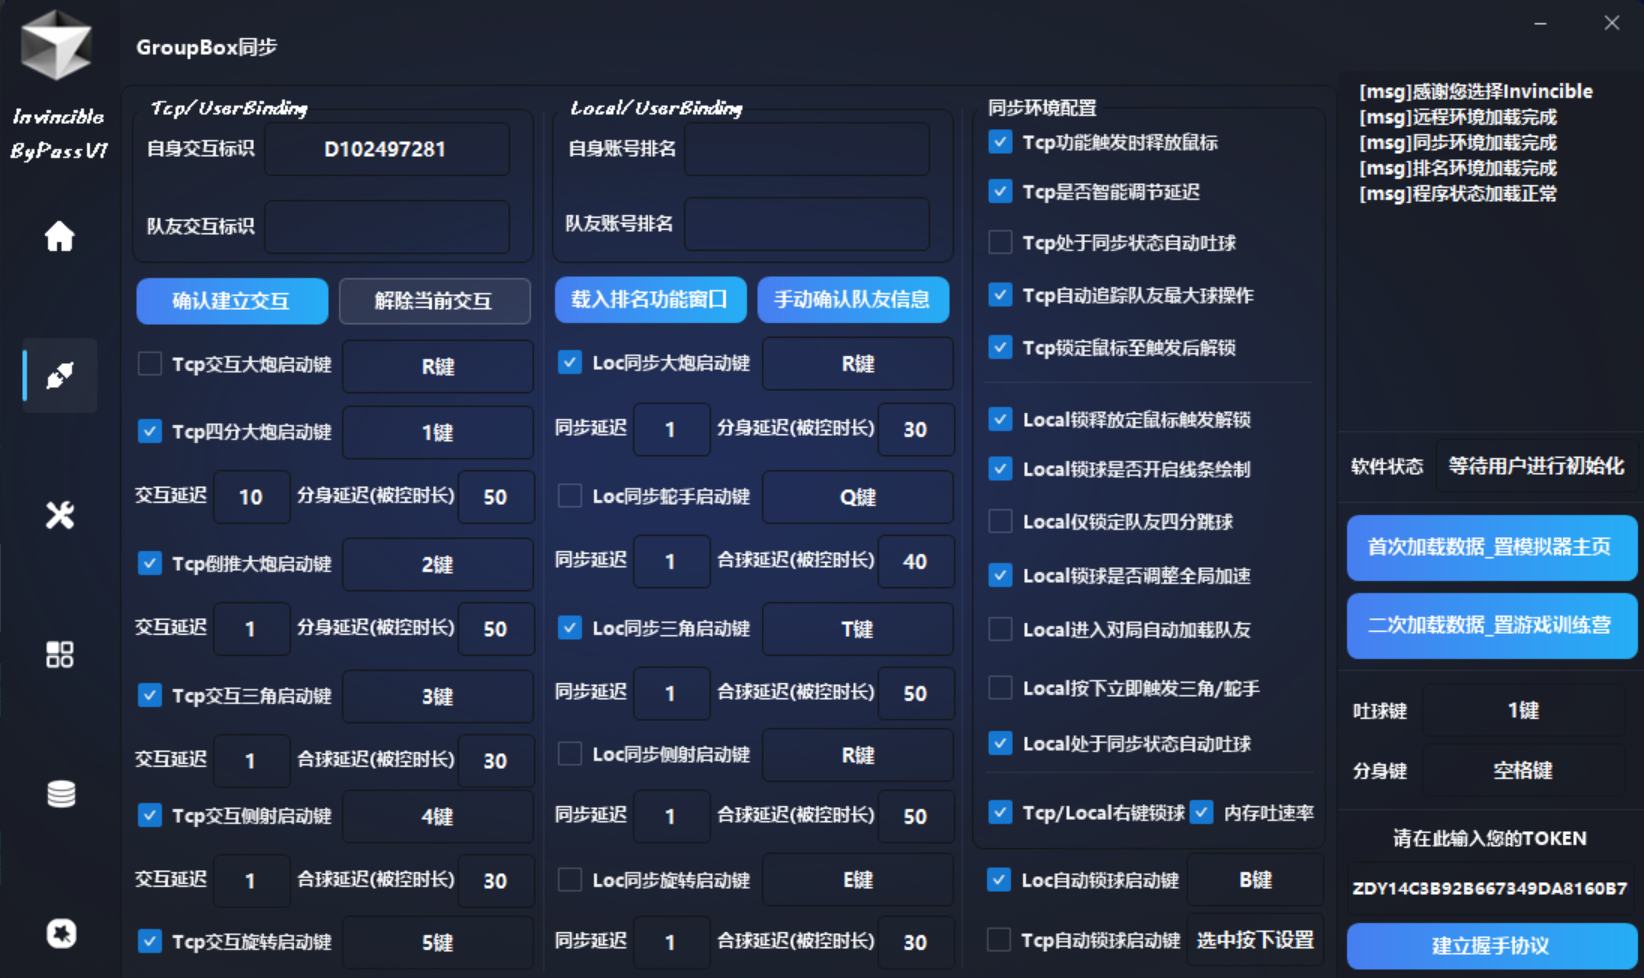Open the home page sidebar icon
This screenshot has width=1644, height=978.
coord(60,237)
